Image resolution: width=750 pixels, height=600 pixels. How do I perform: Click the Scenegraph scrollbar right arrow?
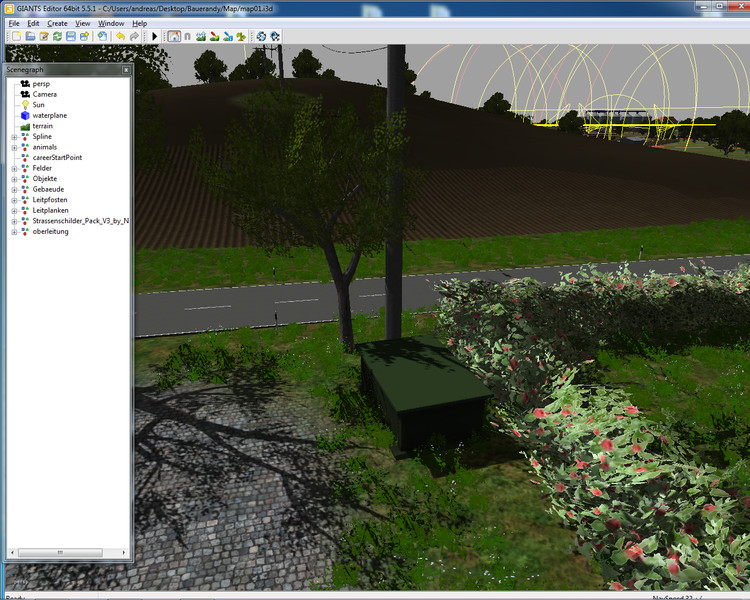point(124,553)
